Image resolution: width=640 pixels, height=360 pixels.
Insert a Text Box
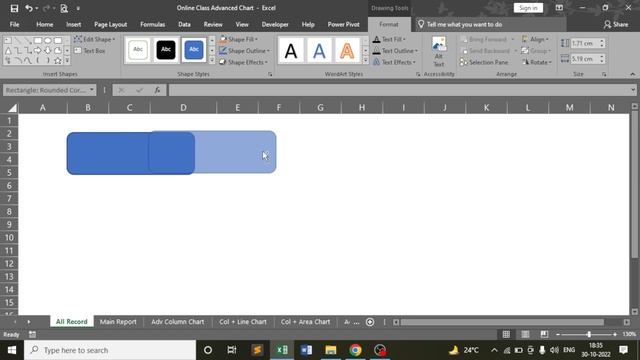tap(90, 51)
